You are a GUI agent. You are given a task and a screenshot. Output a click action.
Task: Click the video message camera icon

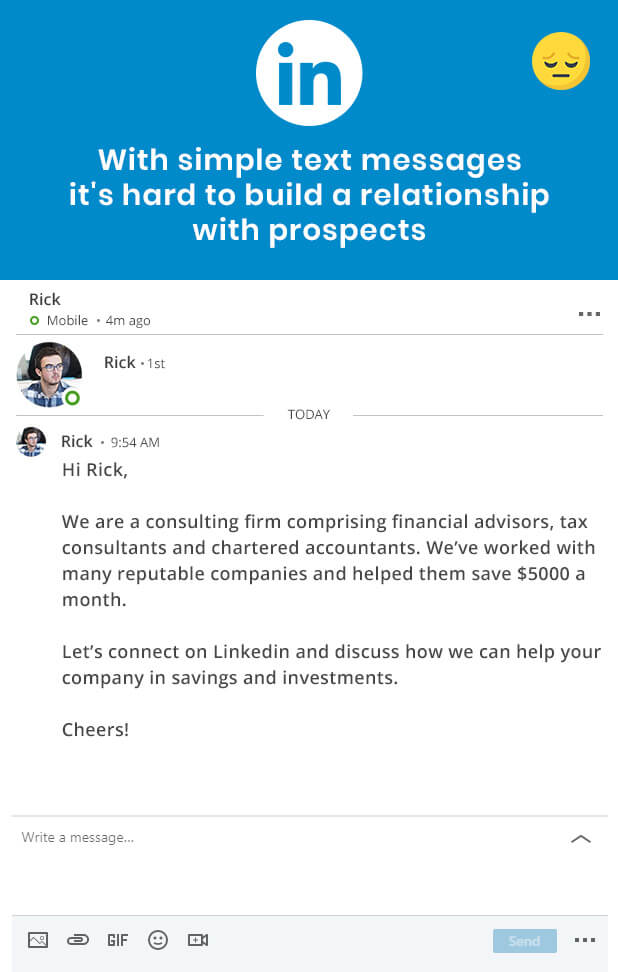(198, 940)
